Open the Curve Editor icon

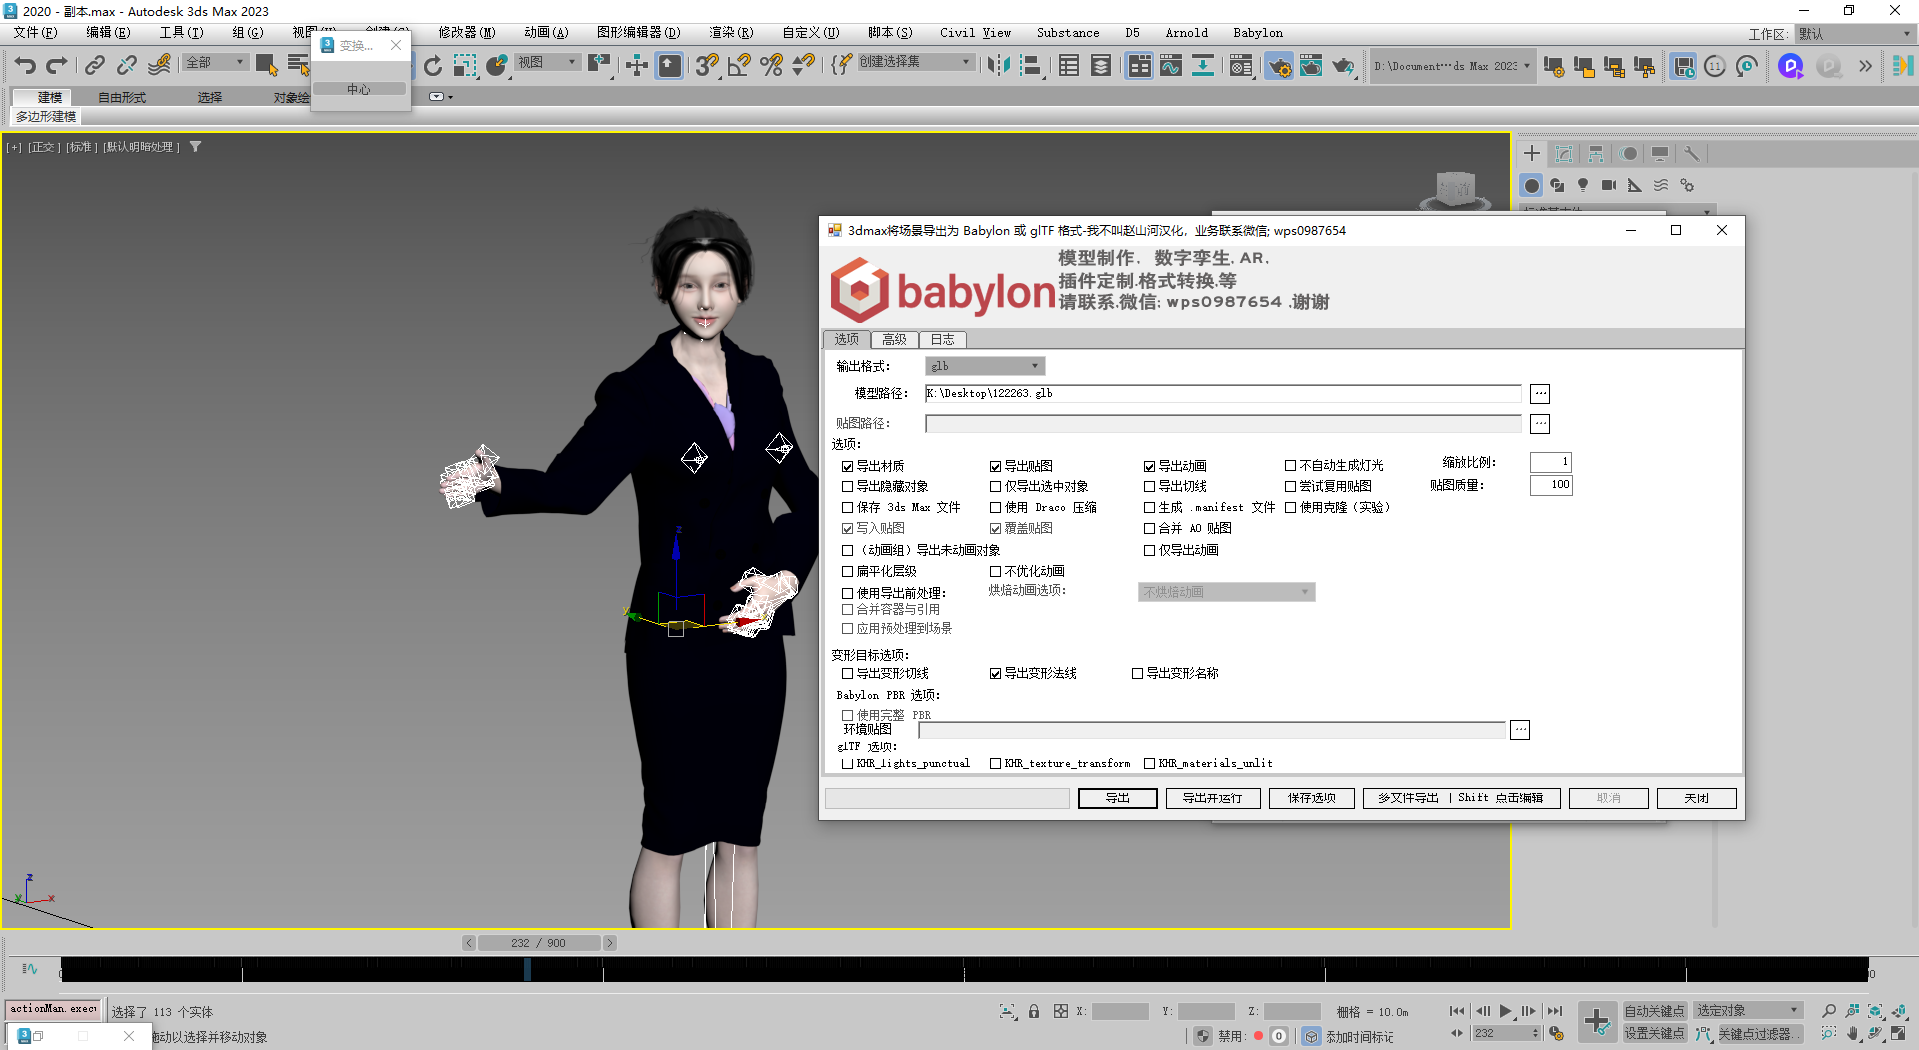click(1171, 66)
